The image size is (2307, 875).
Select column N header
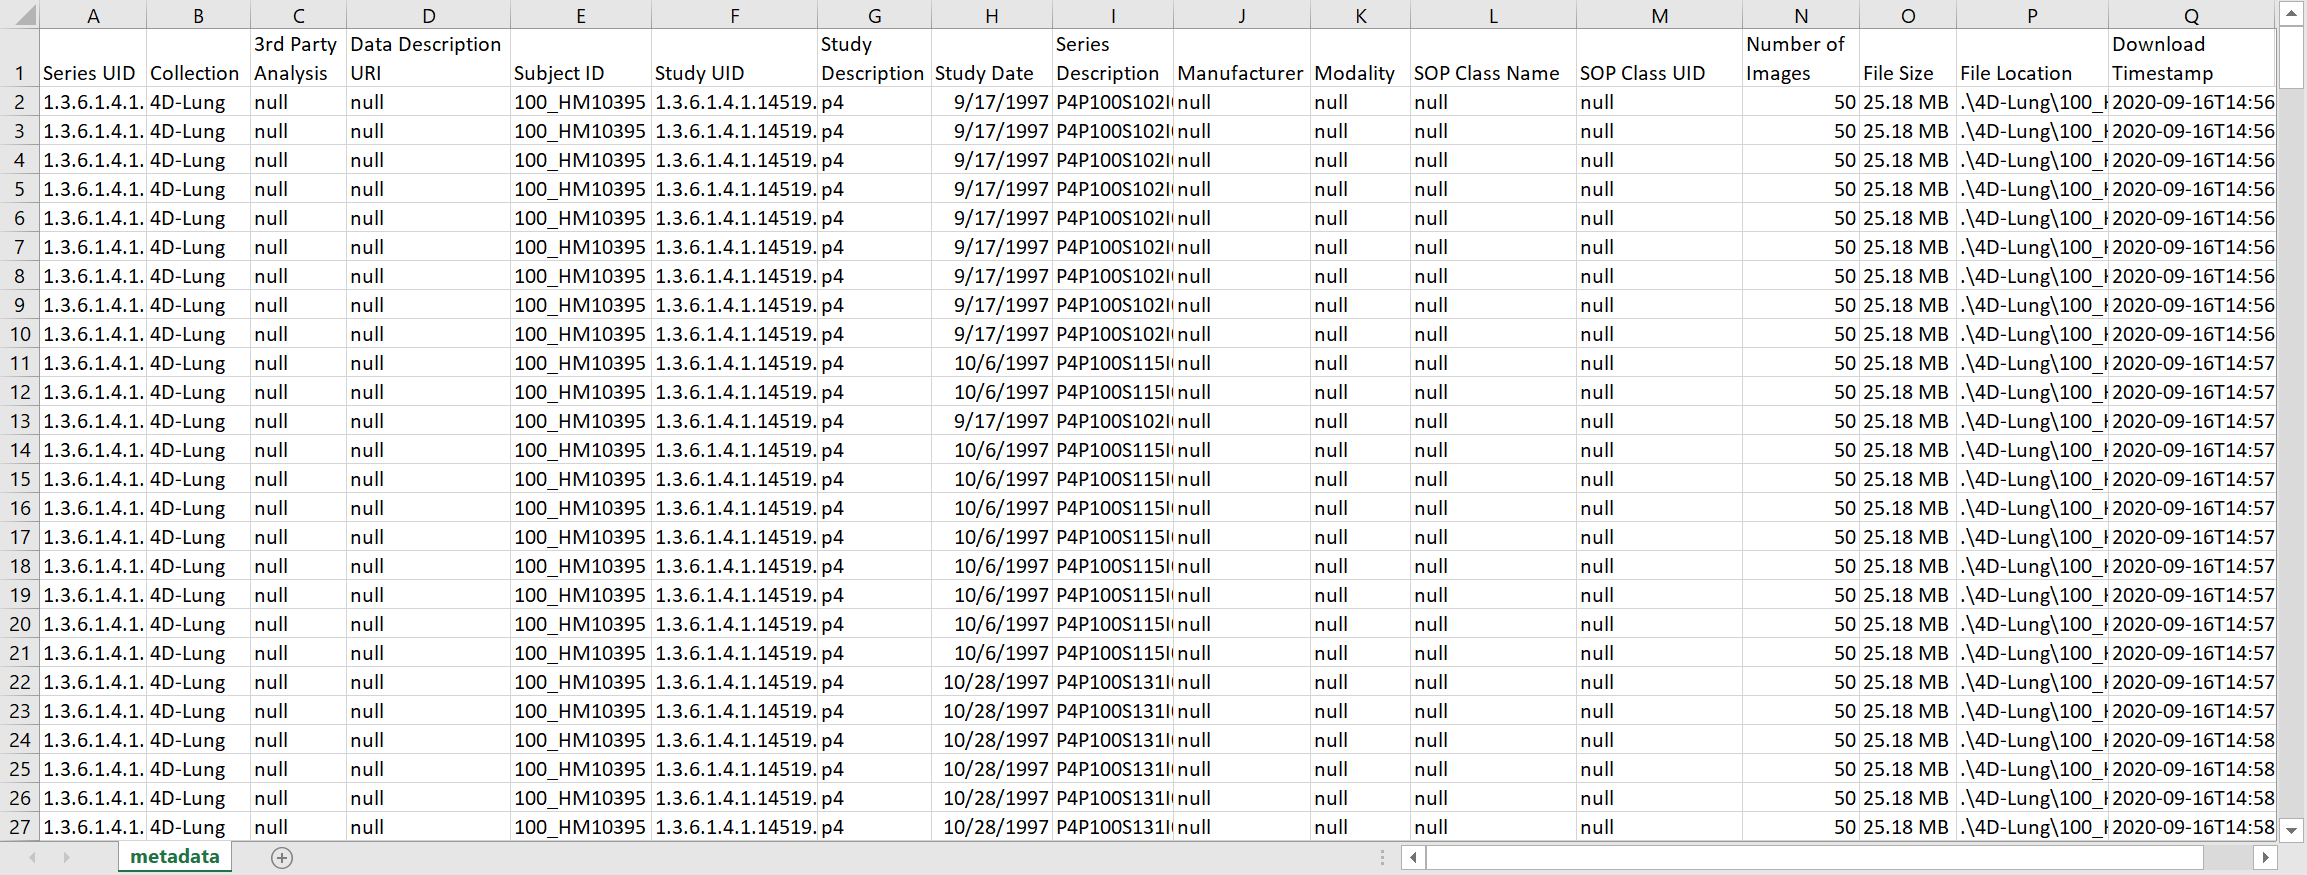pos(1800,15)
